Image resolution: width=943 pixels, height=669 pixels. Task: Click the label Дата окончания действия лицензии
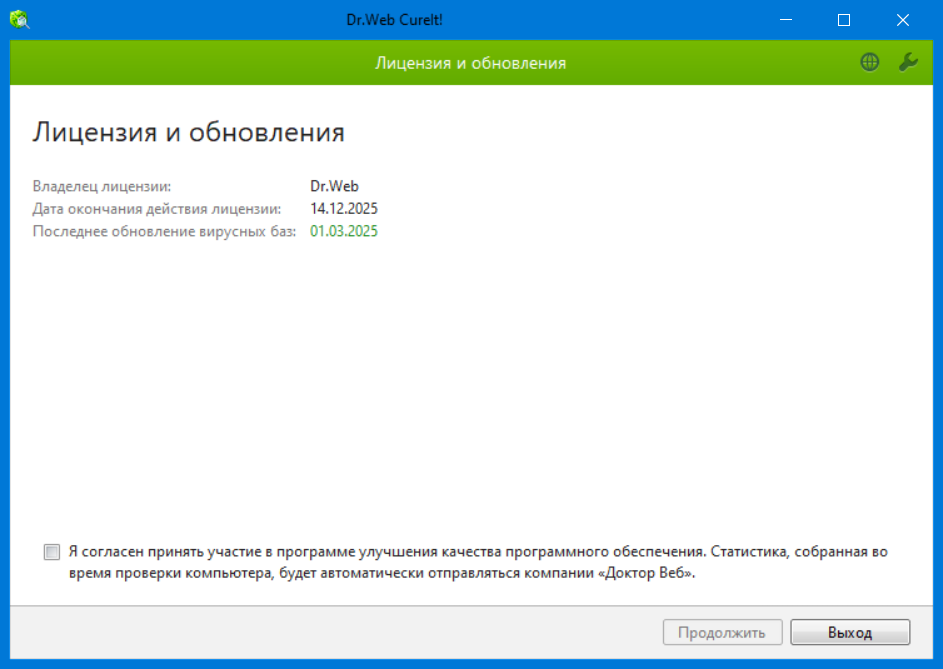coord(157,209)
